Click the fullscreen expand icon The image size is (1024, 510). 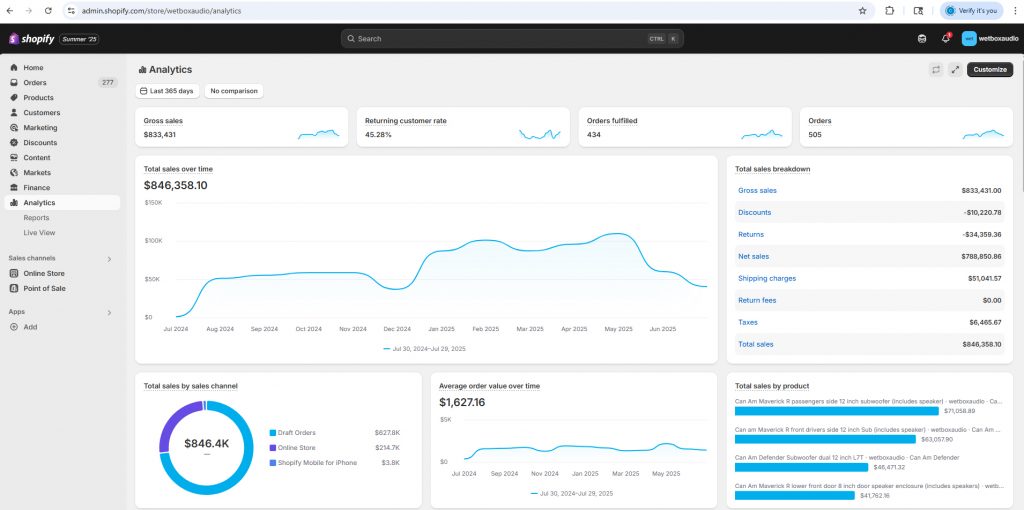955,70
